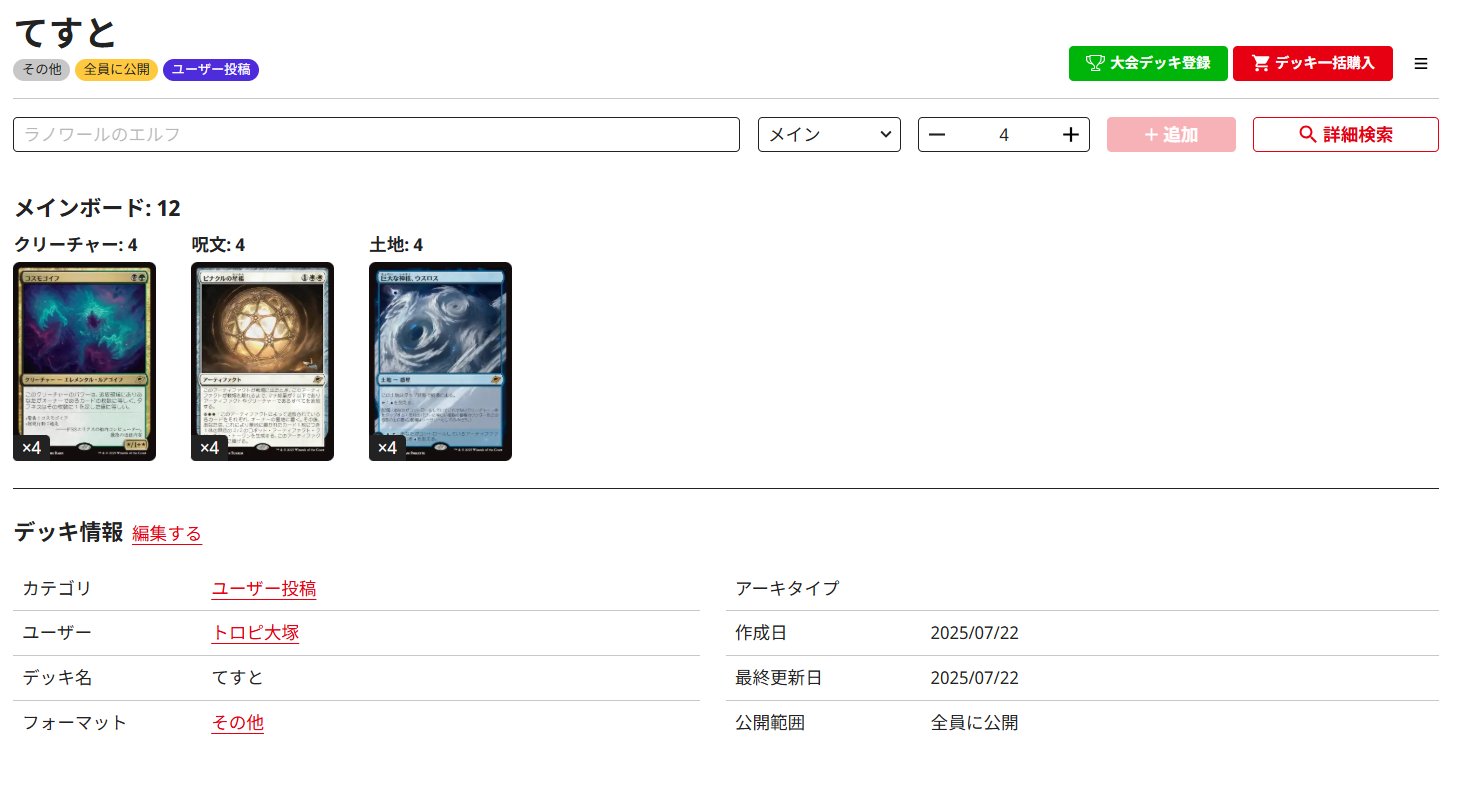Viewport: 1467px width, 806px height.
Task: Click the ＋追加 add button
Action: pos(1171,135)
